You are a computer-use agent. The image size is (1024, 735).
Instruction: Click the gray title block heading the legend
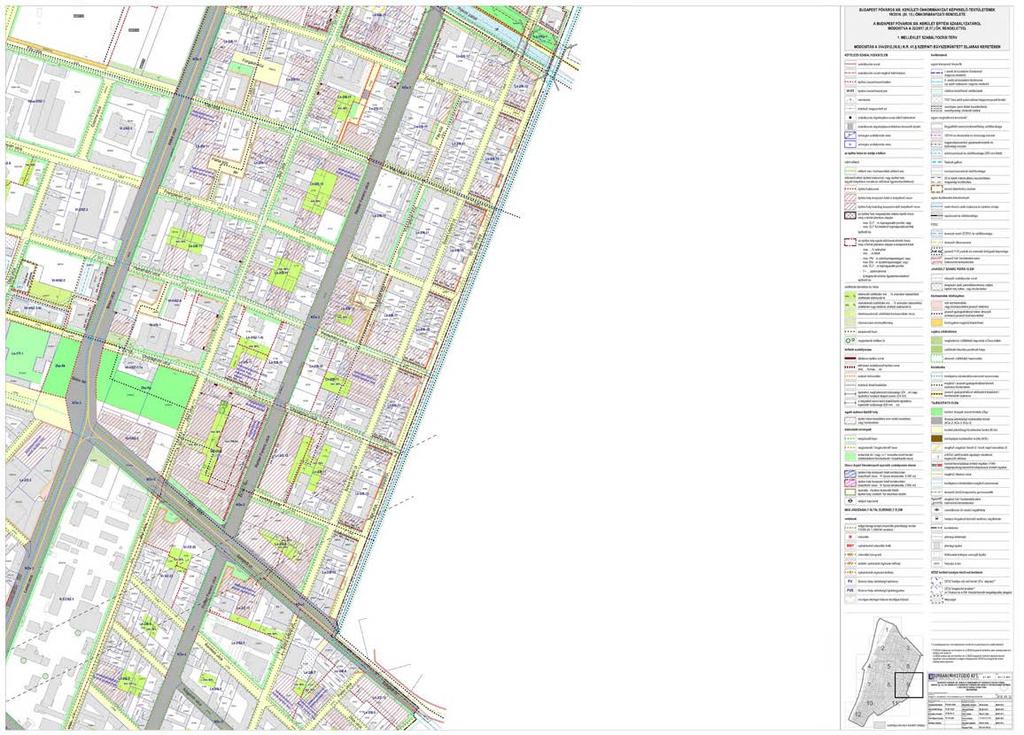click(x=929, y=29)
